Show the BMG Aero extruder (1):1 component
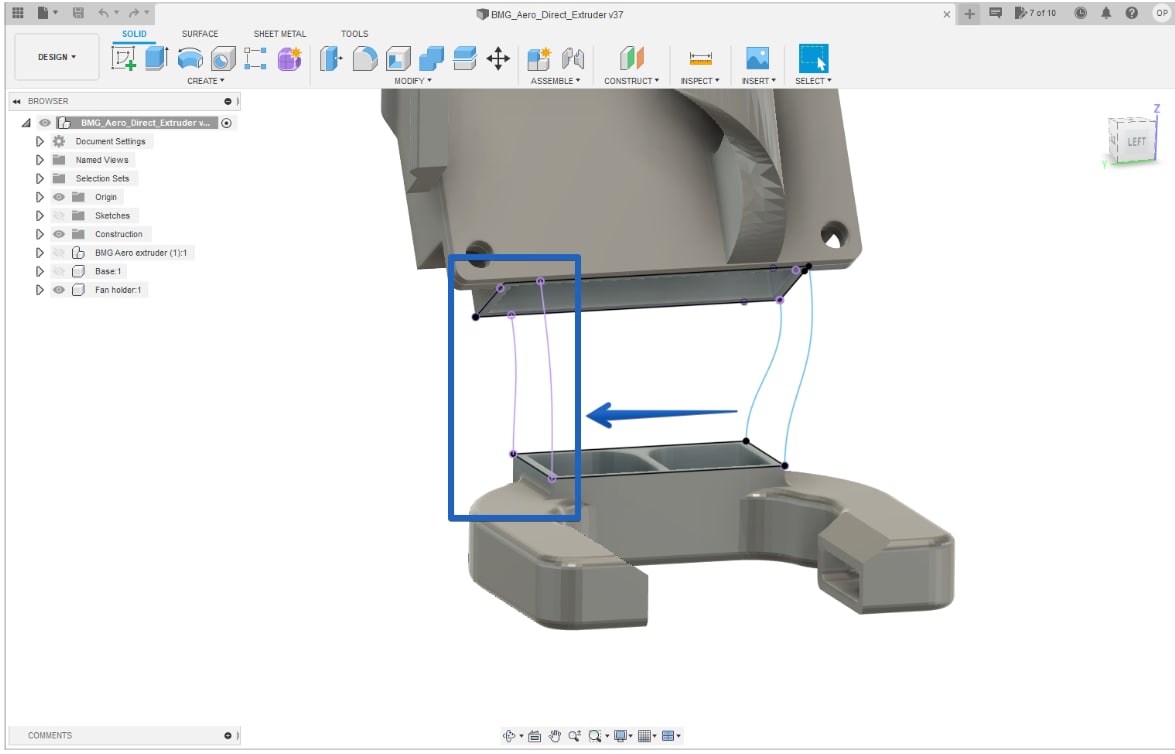This screenshot has width=1175, height=754. (58, 253)
